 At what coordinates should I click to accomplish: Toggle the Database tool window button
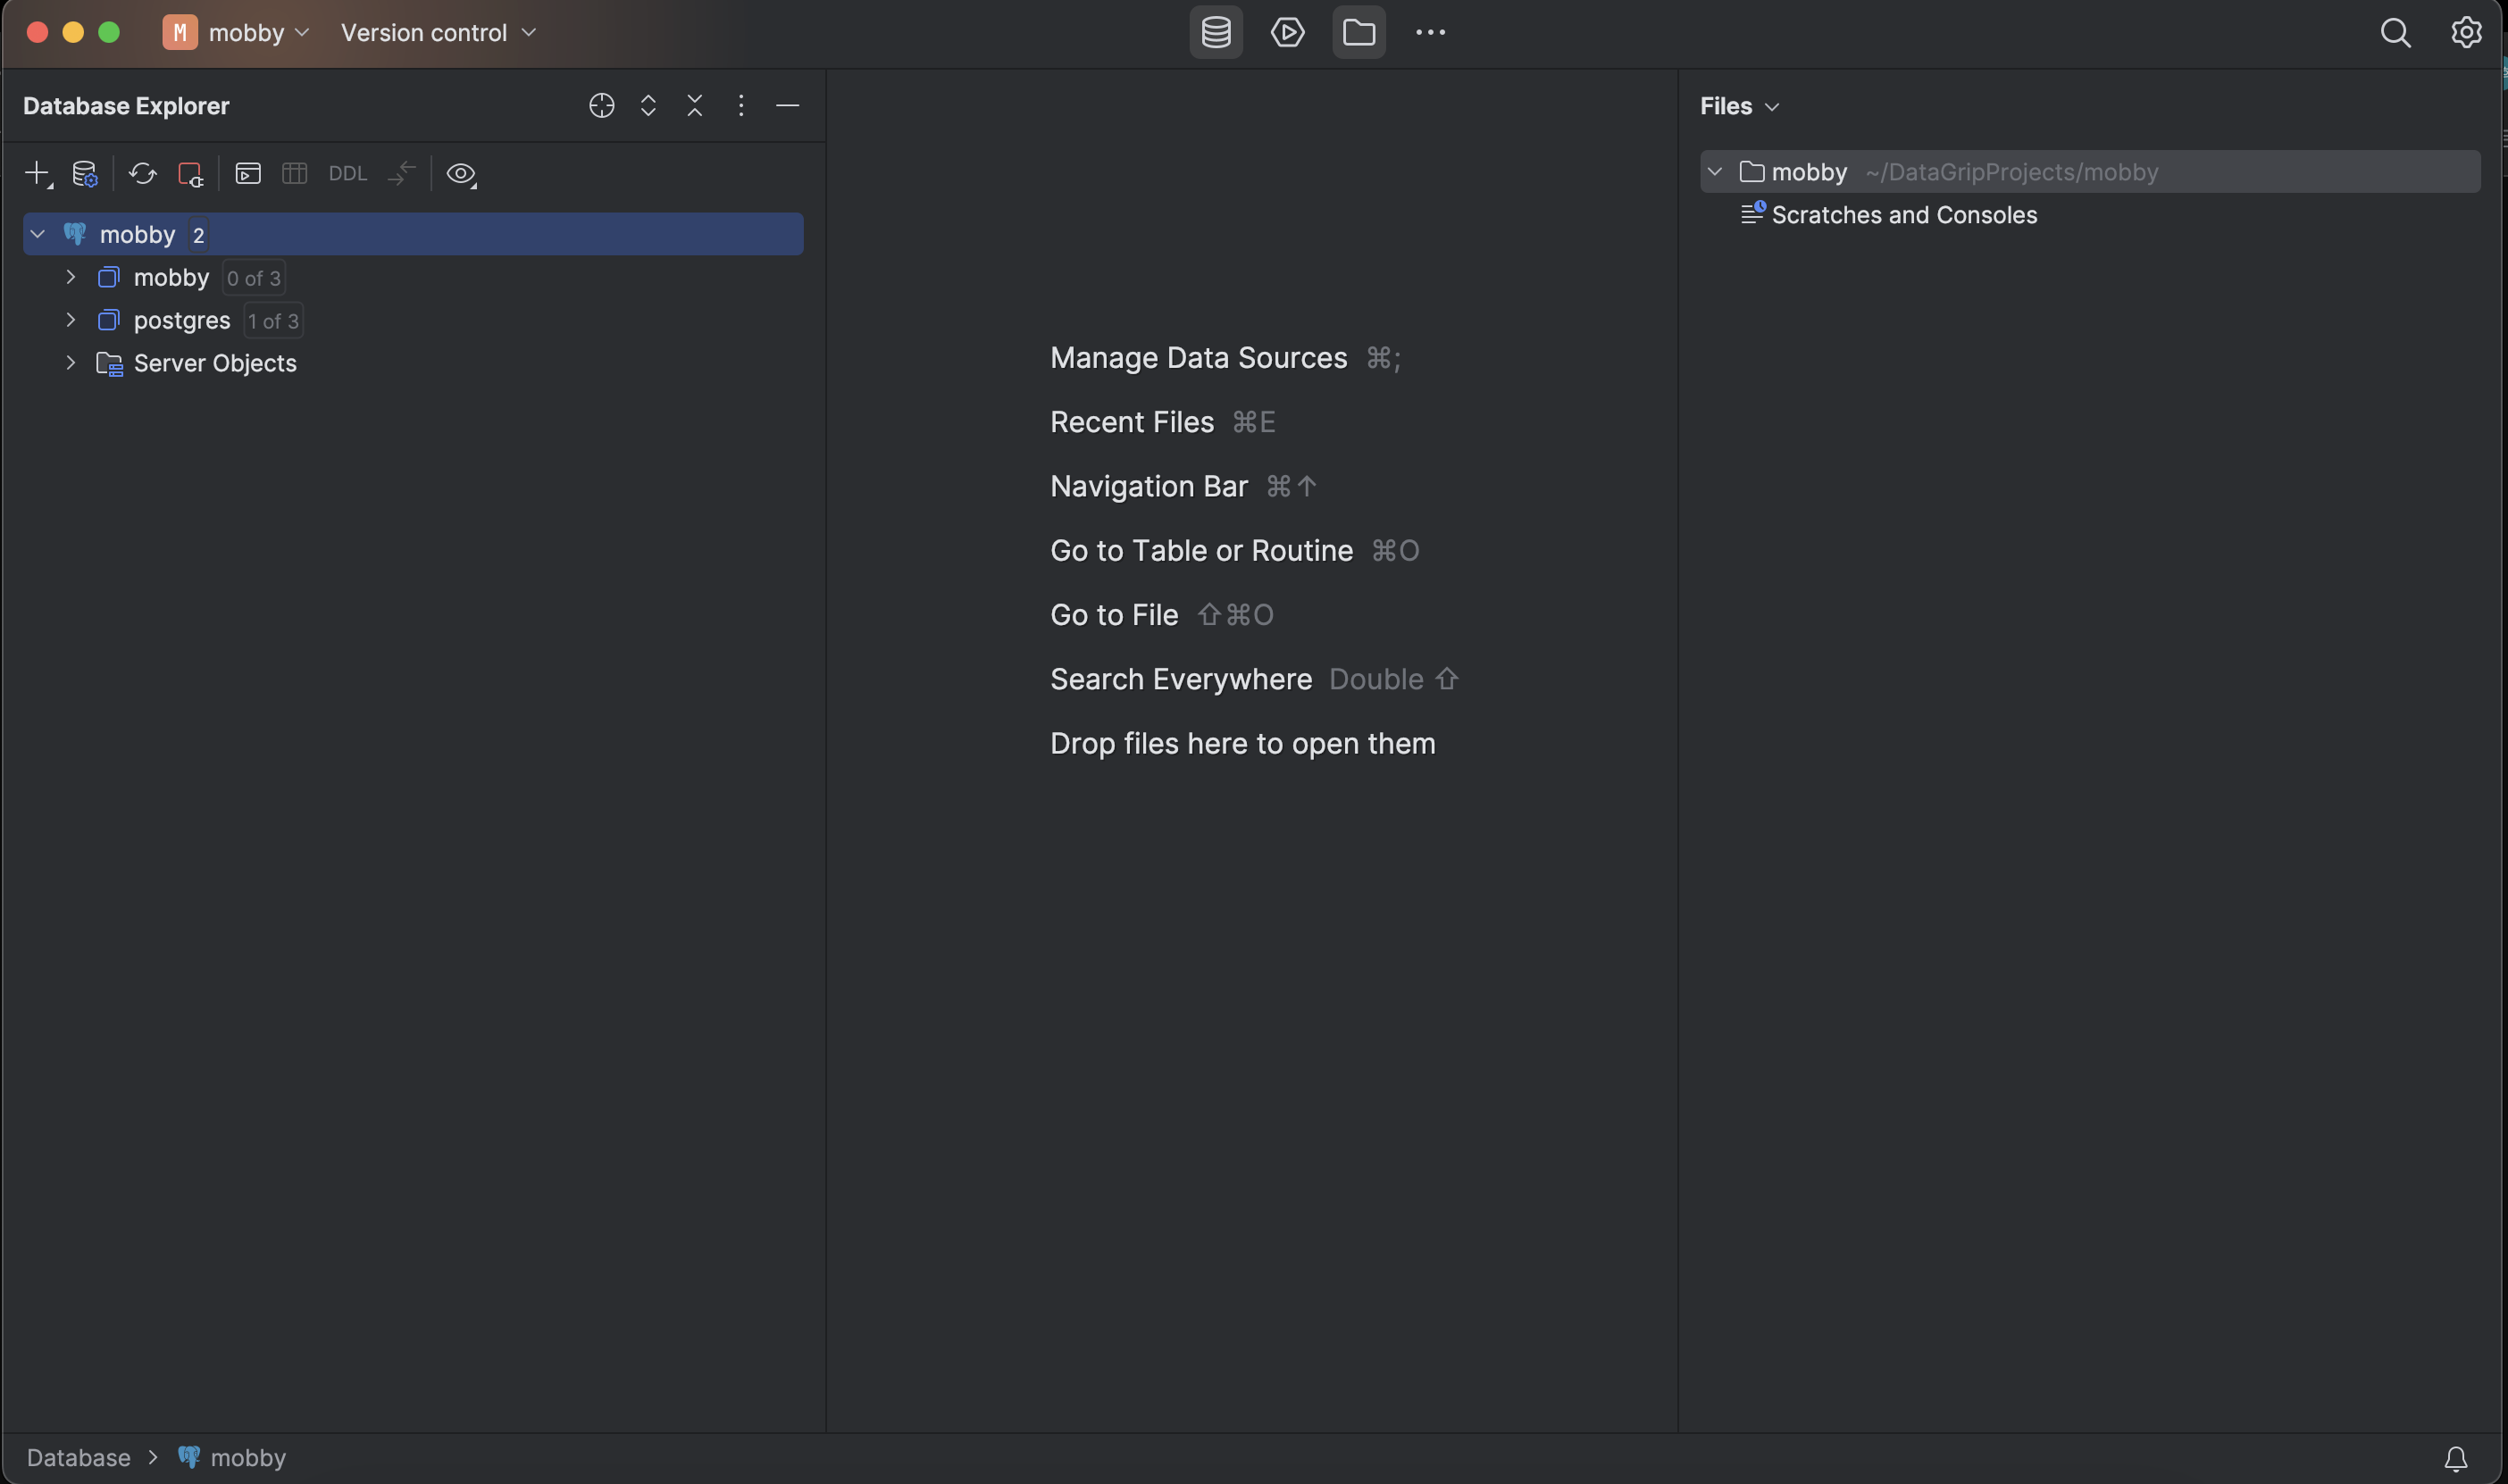1216,32
